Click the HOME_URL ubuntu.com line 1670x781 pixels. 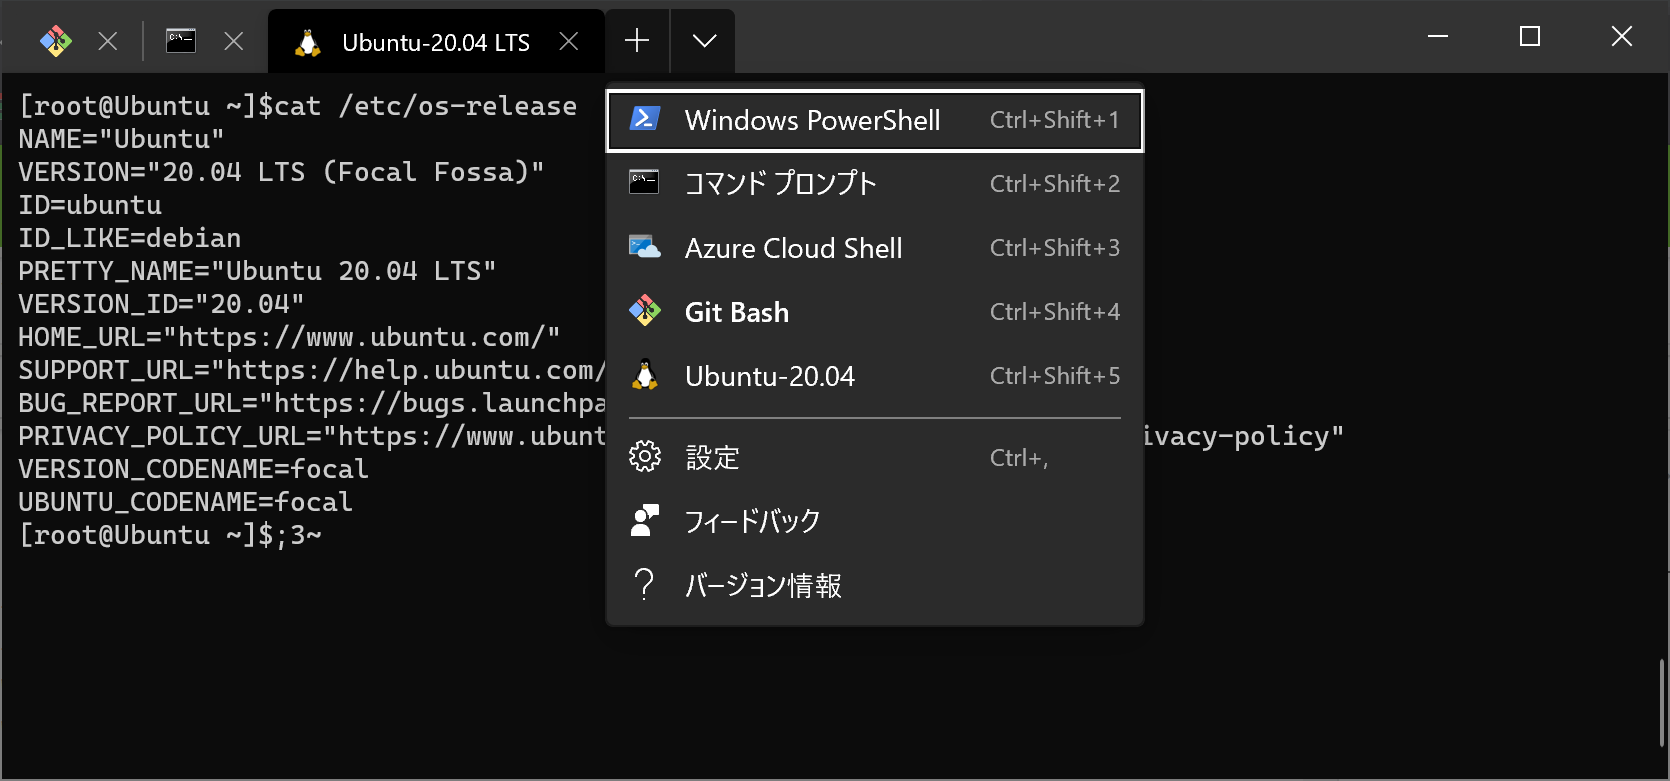[x=289, y=337]
